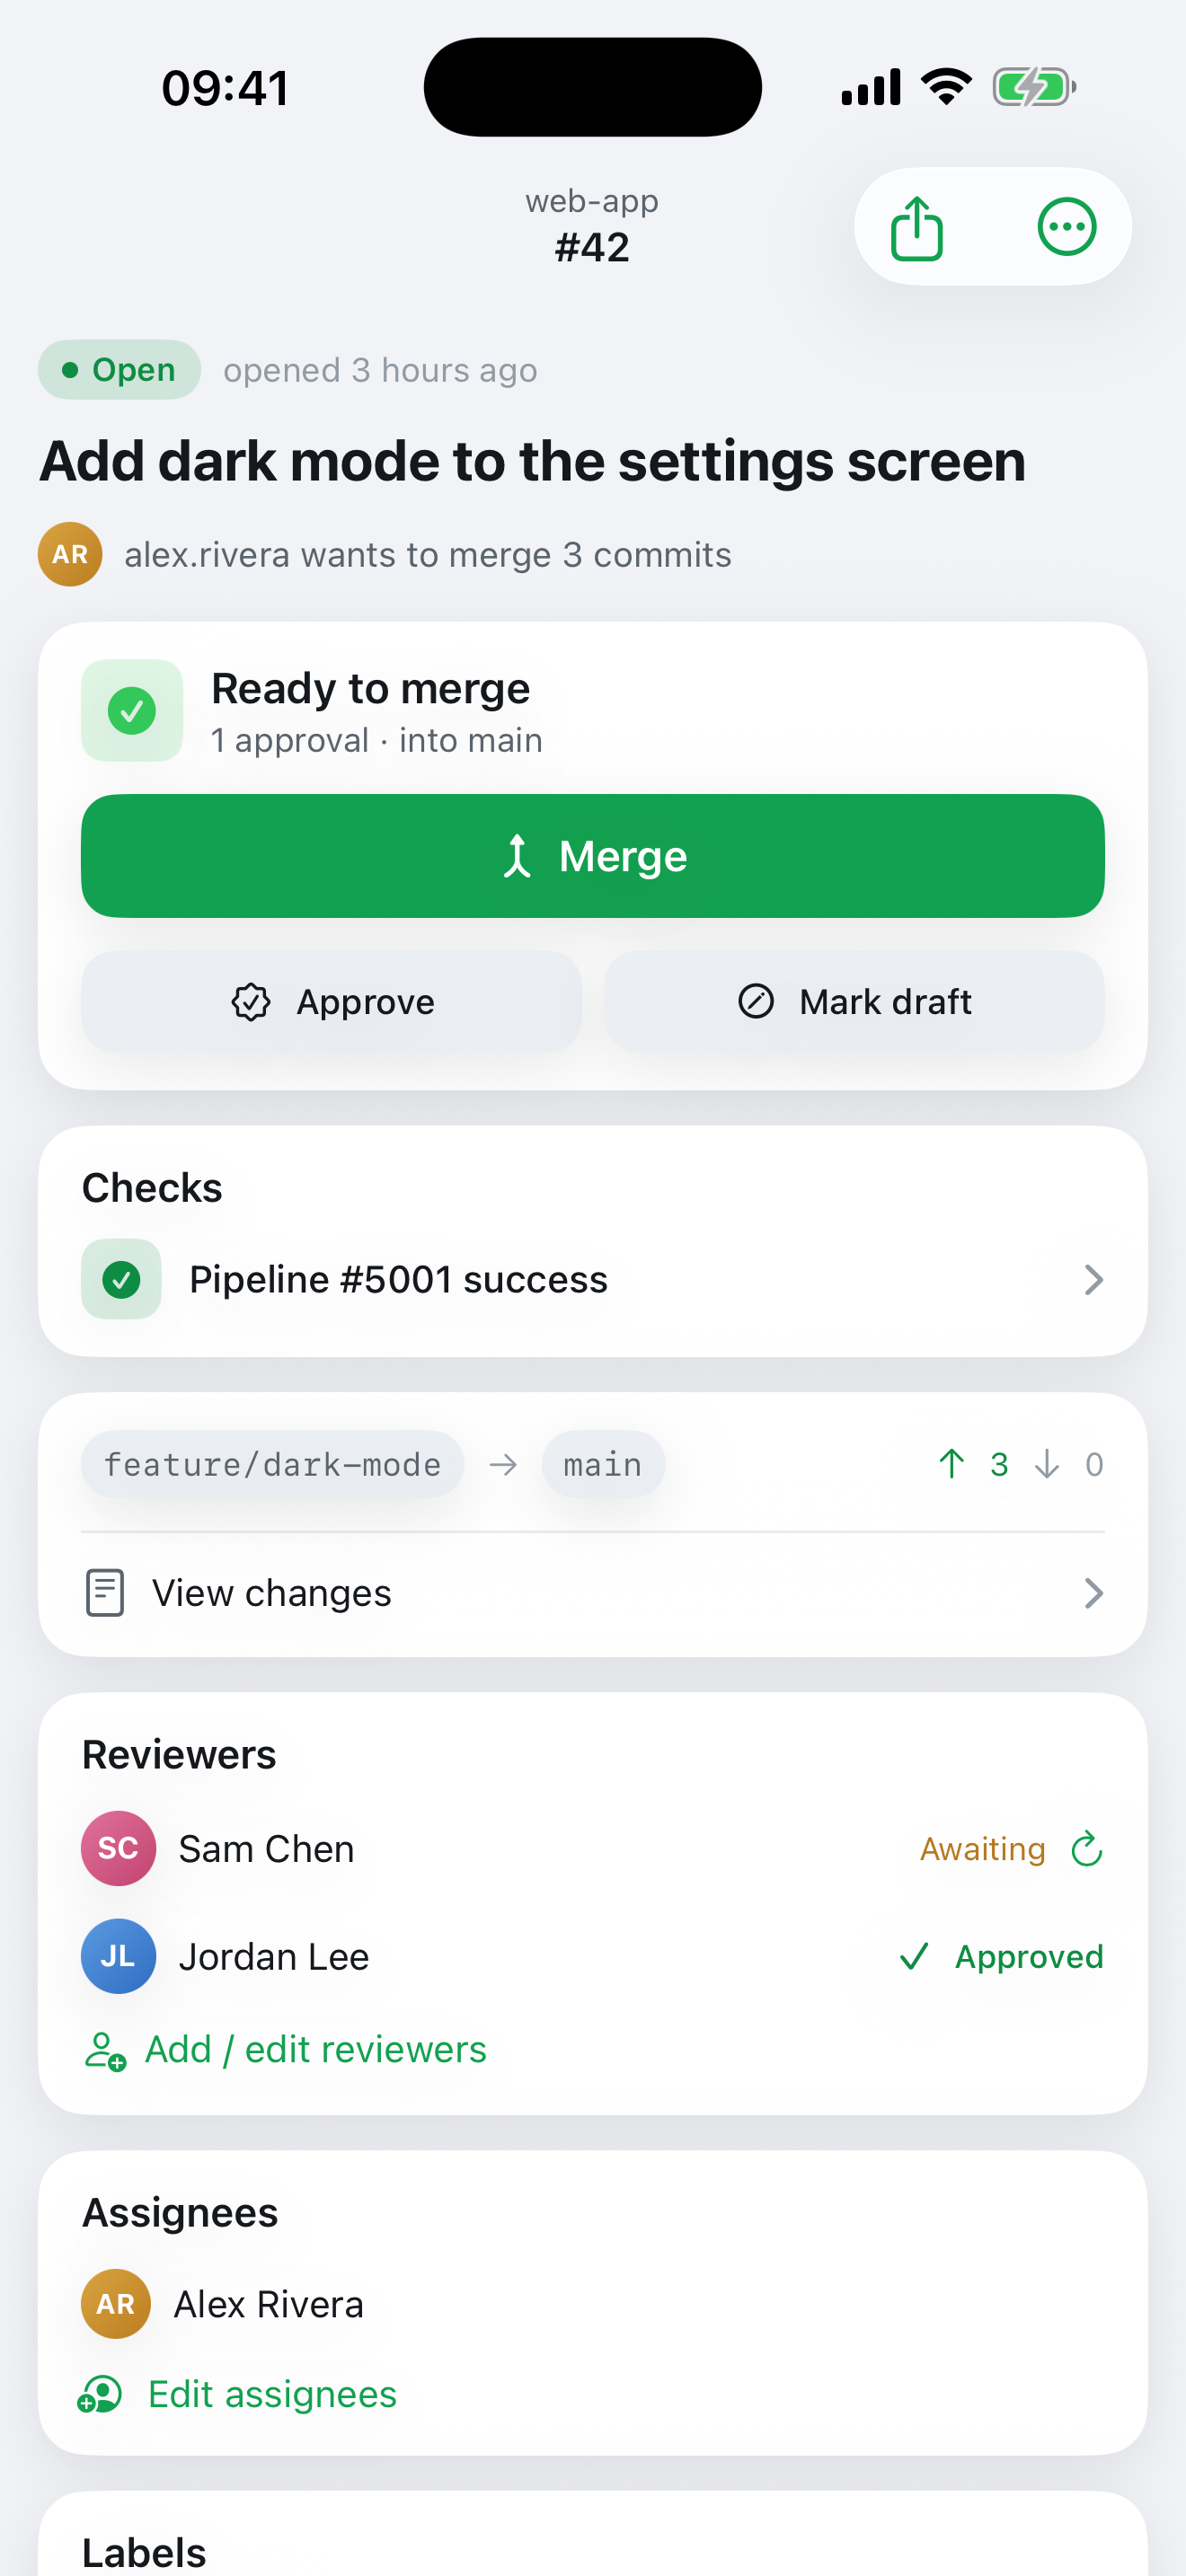This screenshot has width=1186, height=2576.
Task: Tap the share icon in header
Action: point(916,228)
